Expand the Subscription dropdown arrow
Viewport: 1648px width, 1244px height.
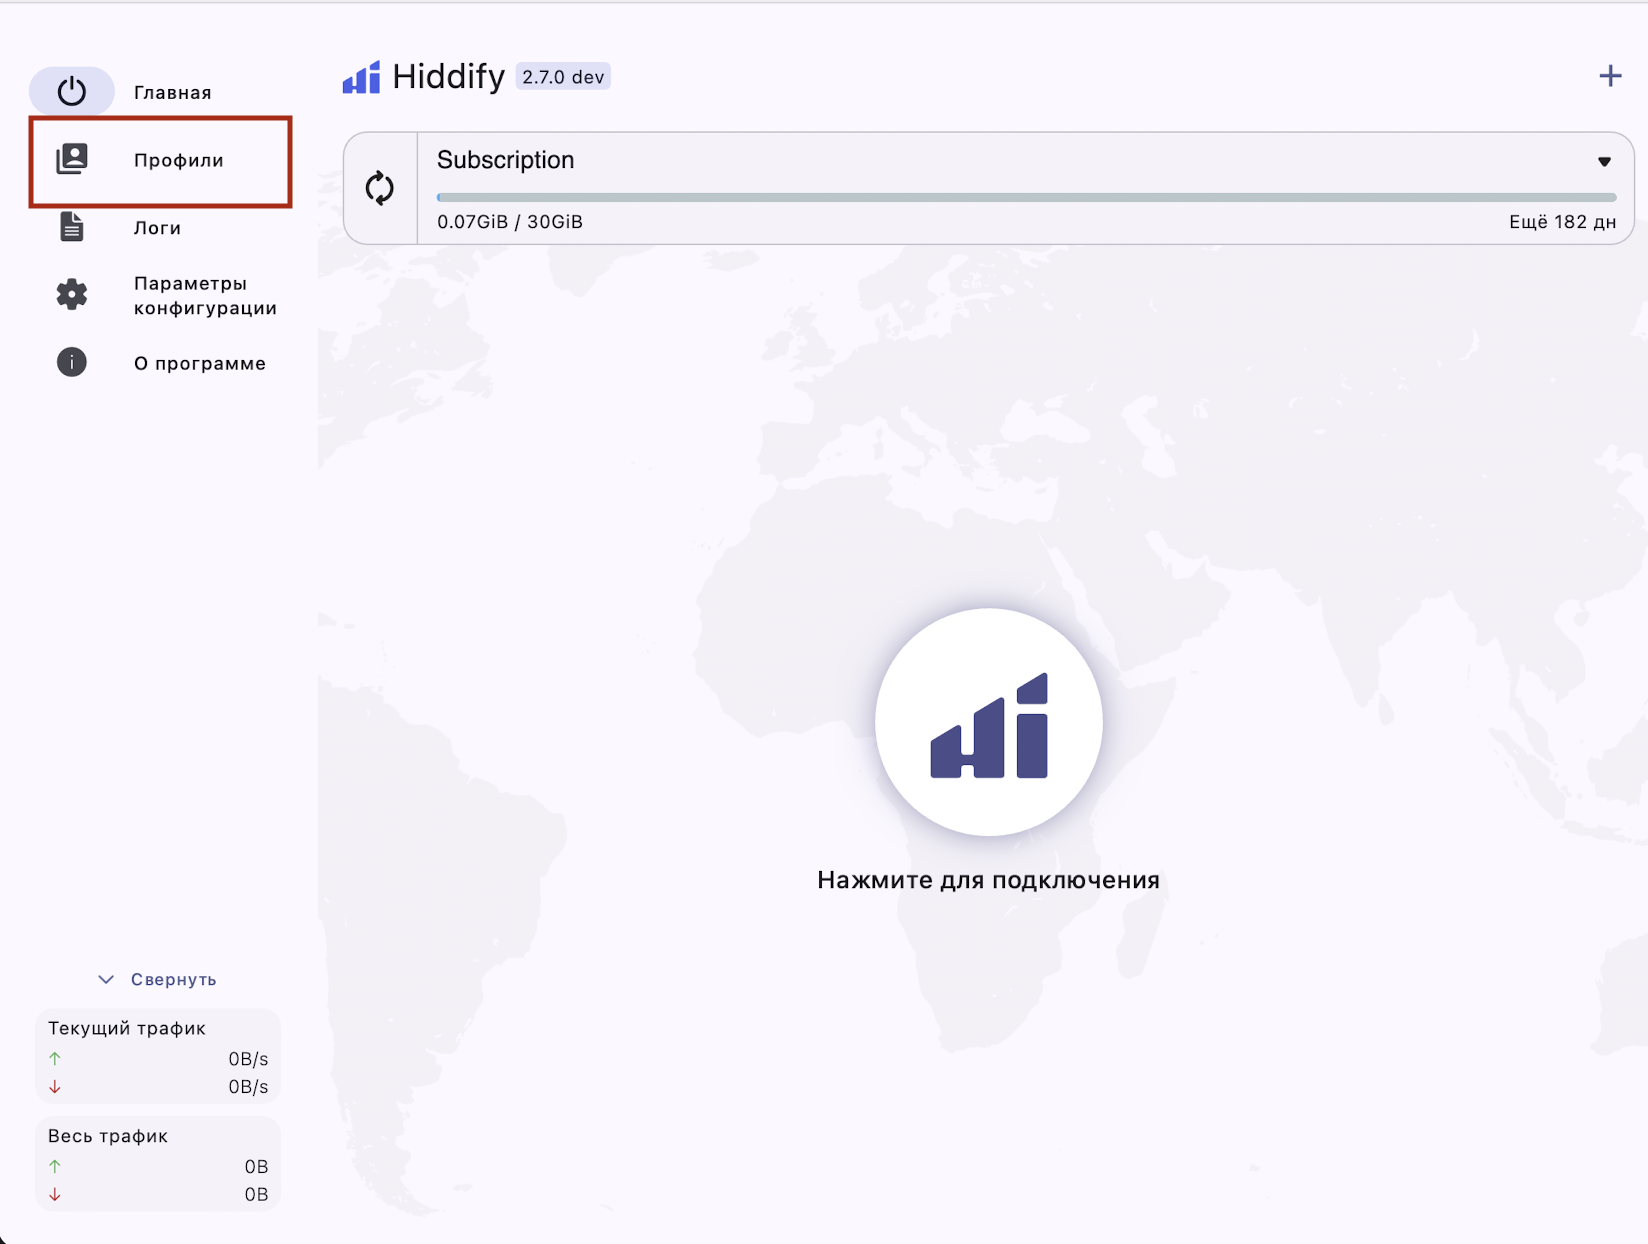[1603, 161]
